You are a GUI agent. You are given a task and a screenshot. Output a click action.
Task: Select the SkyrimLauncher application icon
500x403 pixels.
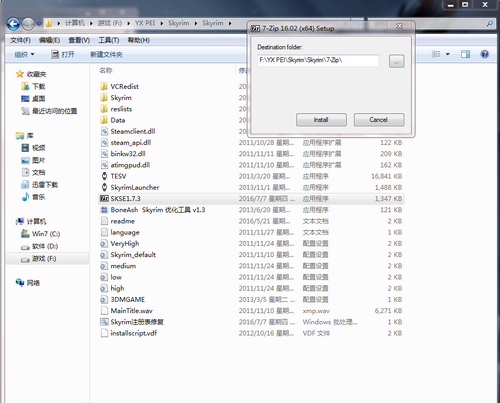pyautogui.click(x=104, y=187)
